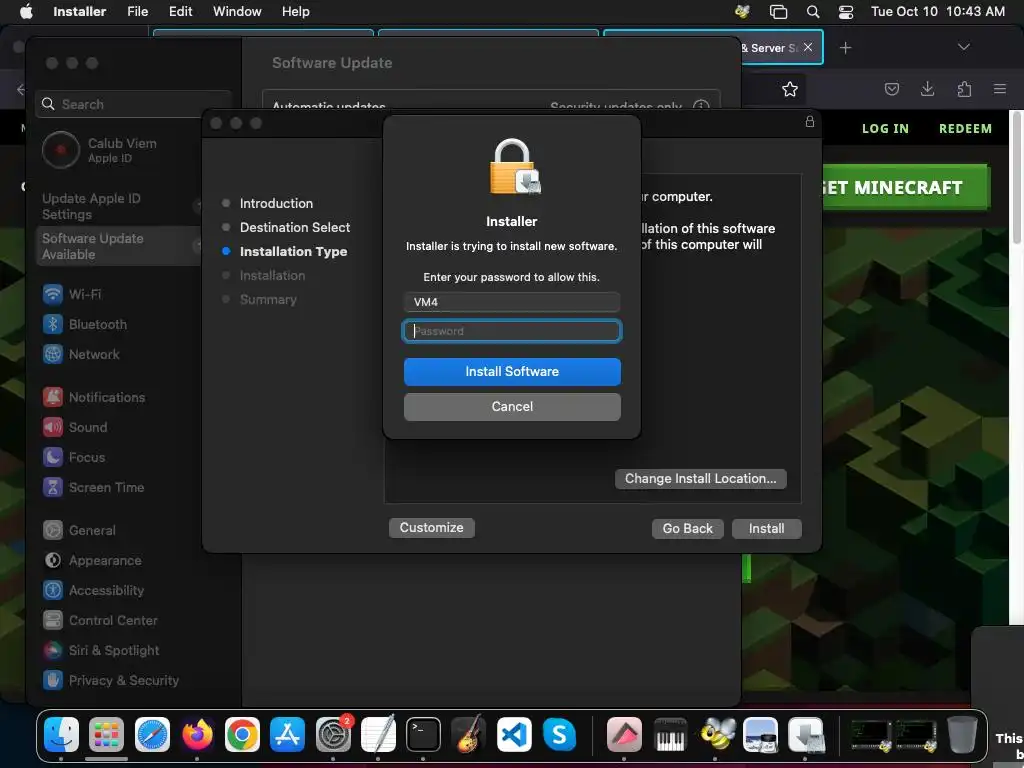Open Finder from the Dock
Viewport: 1024px width, 768px height.
point(61,734)
